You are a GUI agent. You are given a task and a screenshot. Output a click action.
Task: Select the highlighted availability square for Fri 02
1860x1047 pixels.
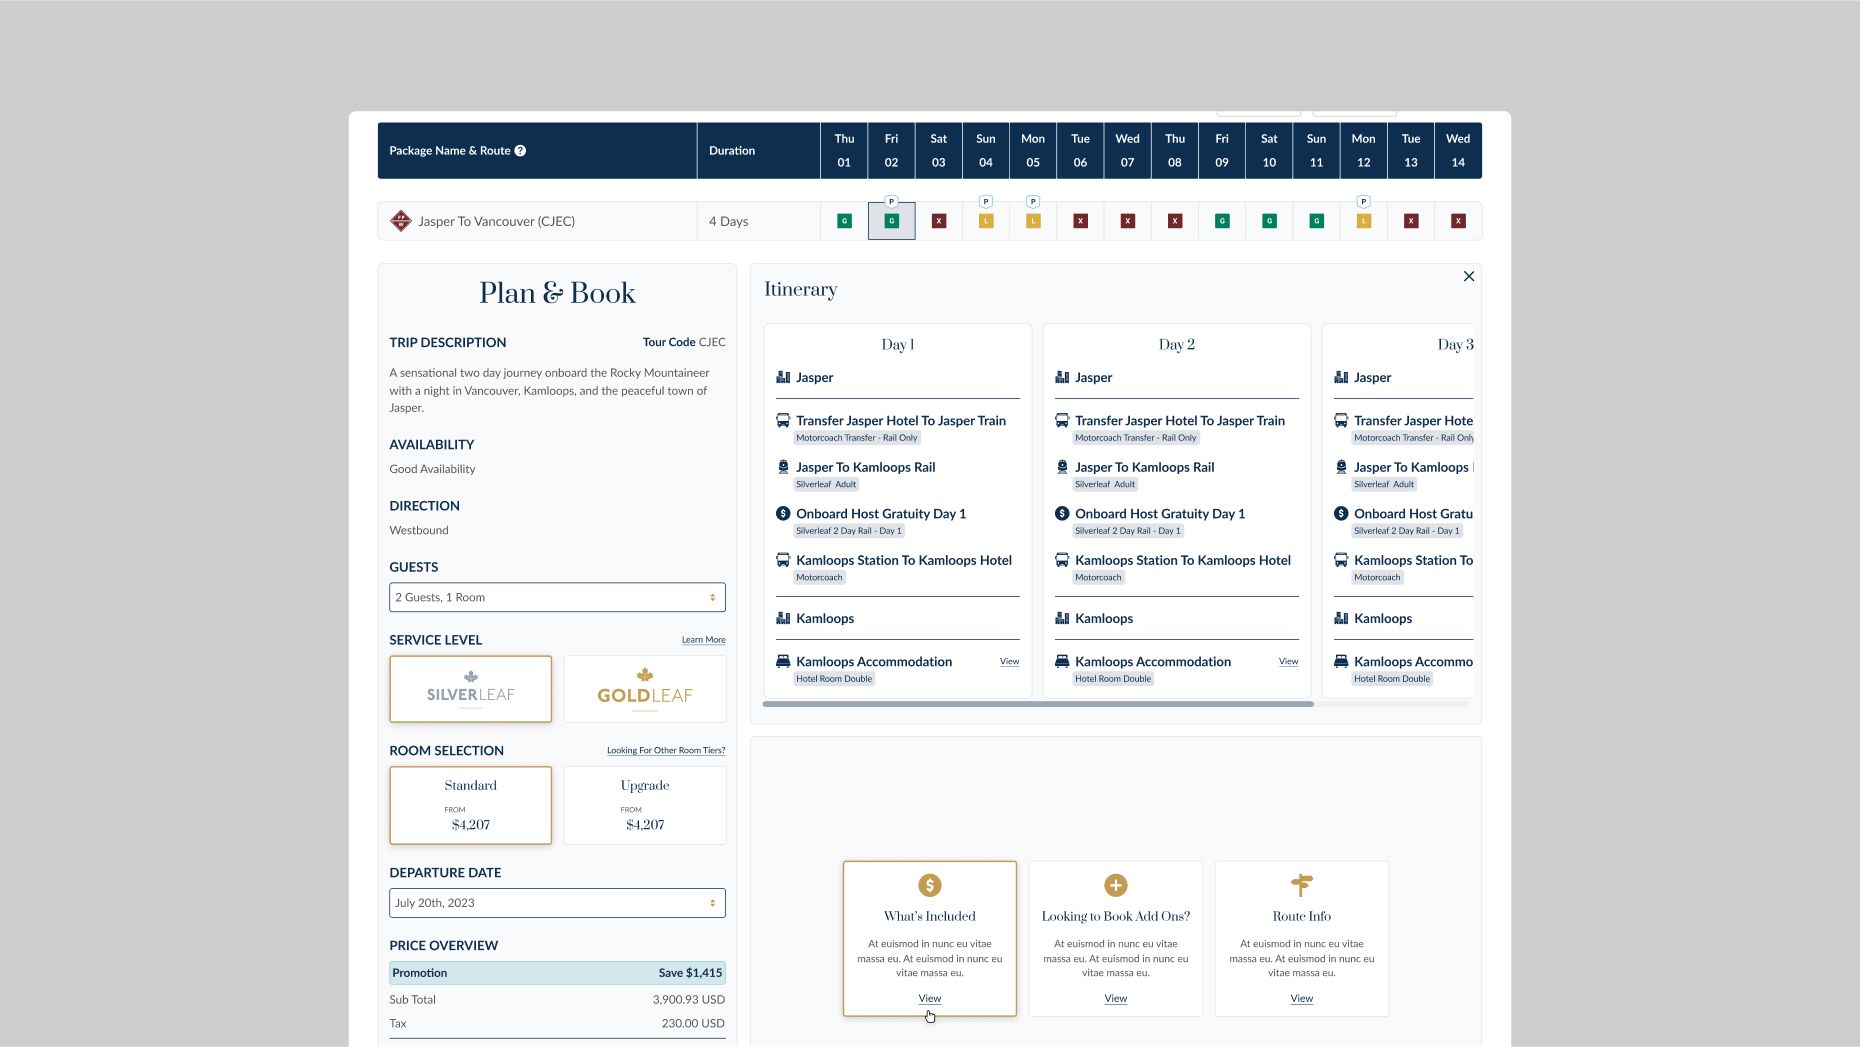tap(891, 221)
